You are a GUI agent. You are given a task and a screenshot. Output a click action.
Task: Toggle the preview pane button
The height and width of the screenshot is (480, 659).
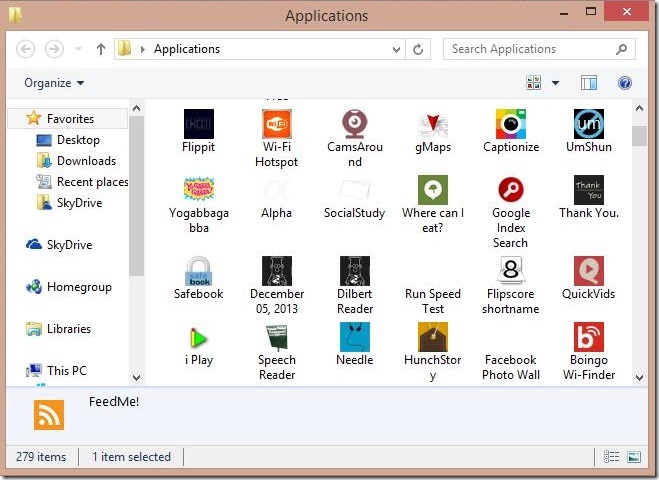(589, 83)
